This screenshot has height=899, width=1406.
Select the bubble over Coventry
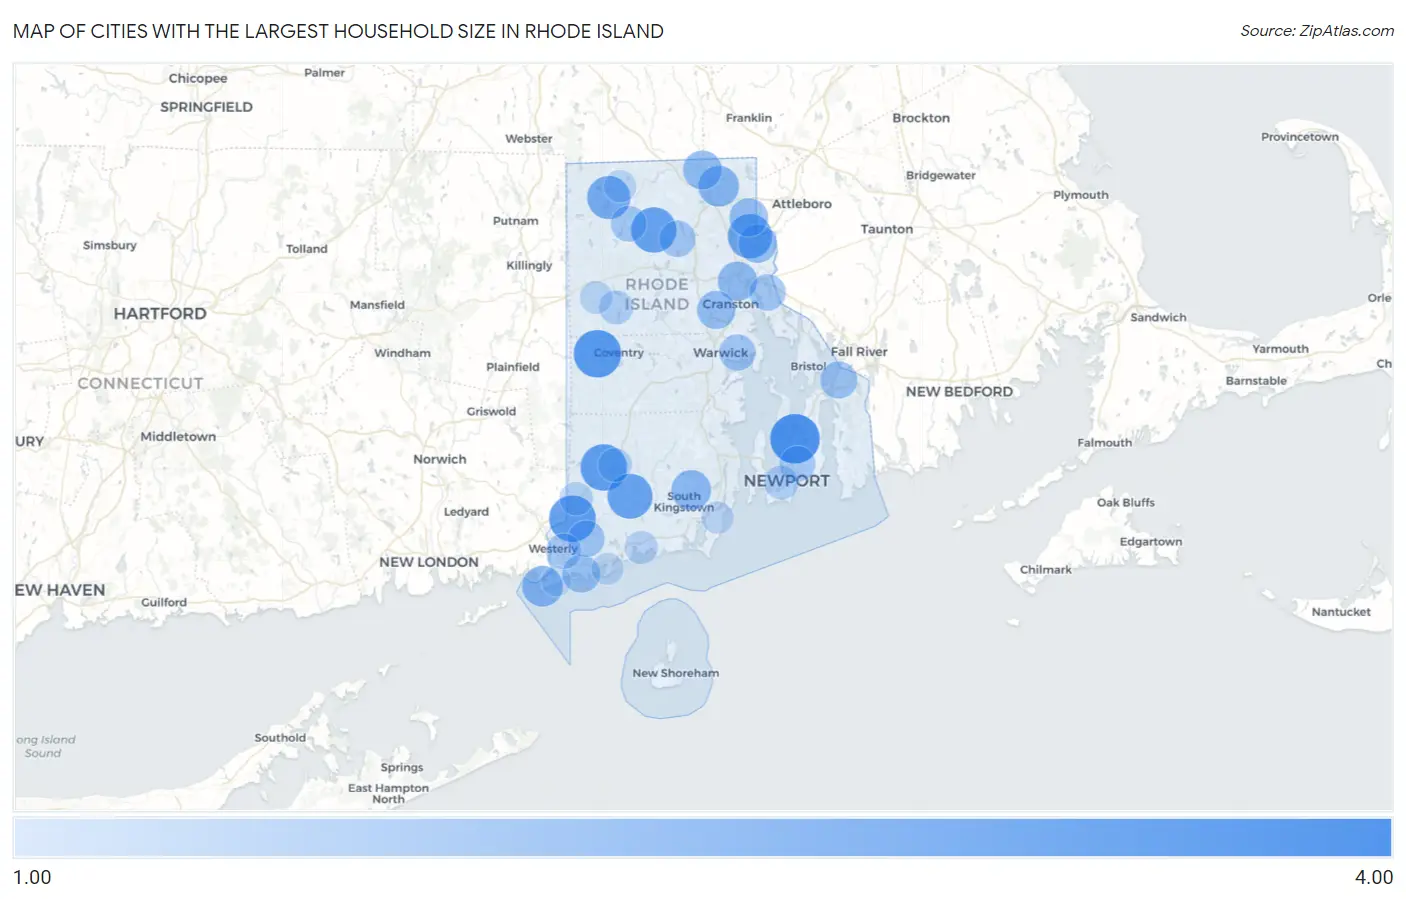click(597, 353)
